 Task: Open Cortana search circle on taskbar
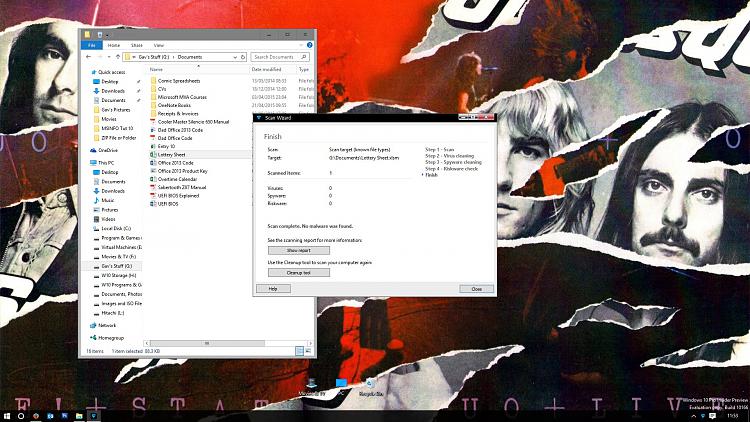click(21, 416)
